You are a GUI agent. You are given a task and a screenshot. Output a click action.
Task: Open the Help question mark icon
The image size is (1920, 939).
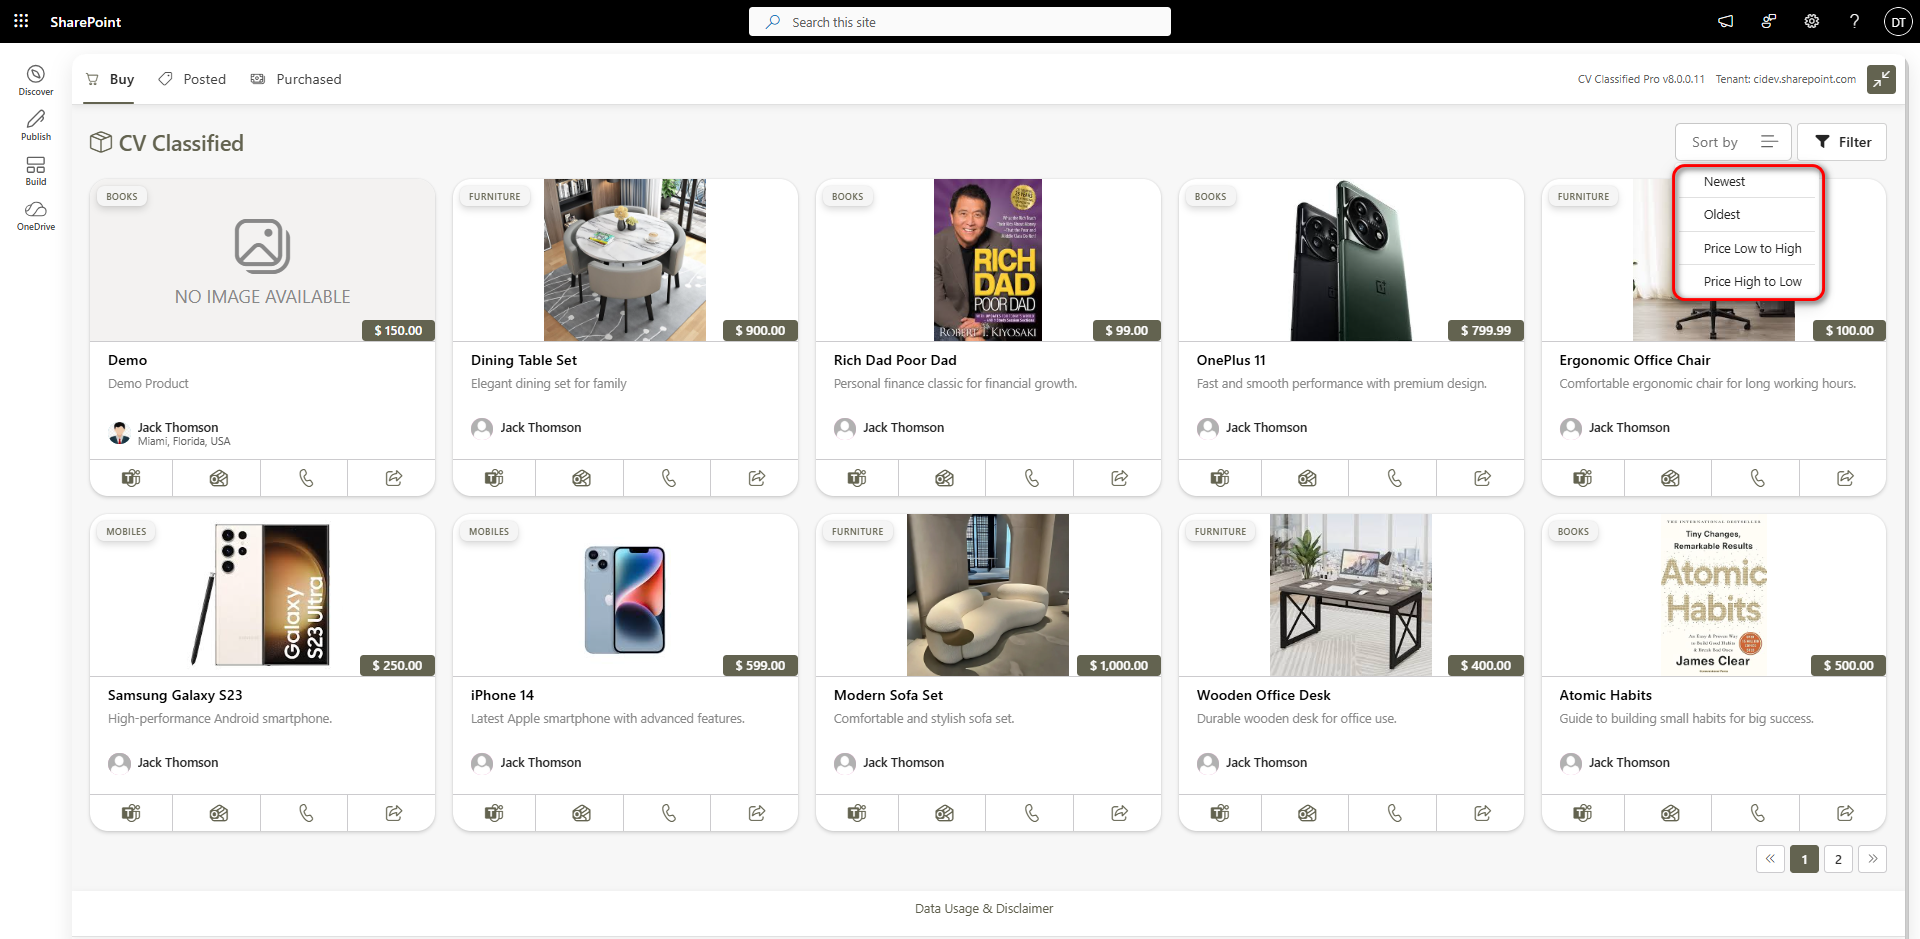(x=1854, y=21)
